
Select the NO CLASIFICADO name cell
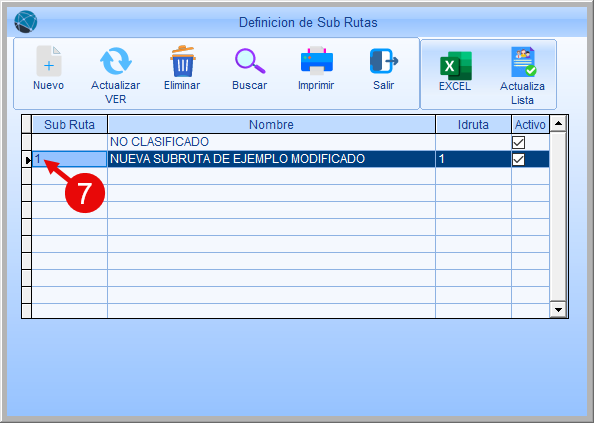click(x=271, y=142)
